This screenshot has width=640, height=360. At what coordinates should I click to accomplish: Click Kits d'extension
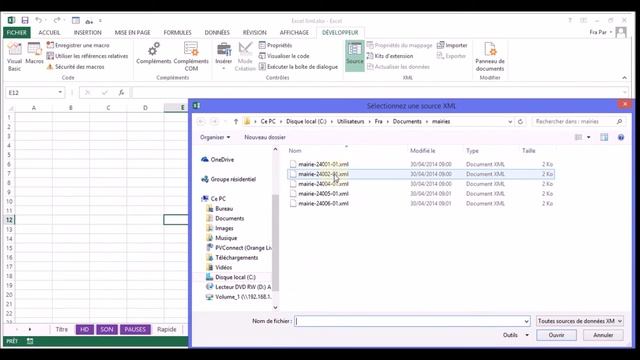pos(390,56)
